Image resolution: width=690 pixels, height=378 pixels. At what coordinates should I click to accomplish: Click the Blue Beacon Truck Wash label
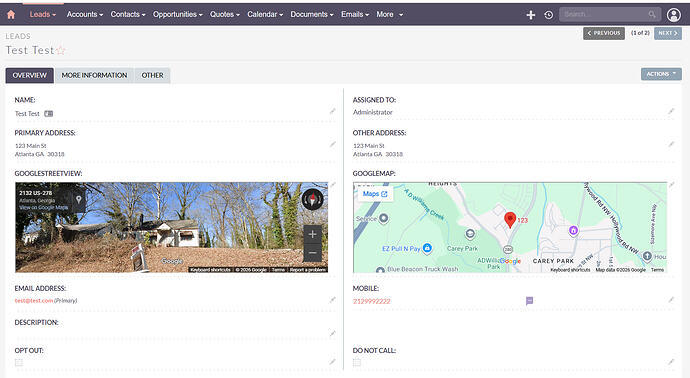[x=422, y=269]
